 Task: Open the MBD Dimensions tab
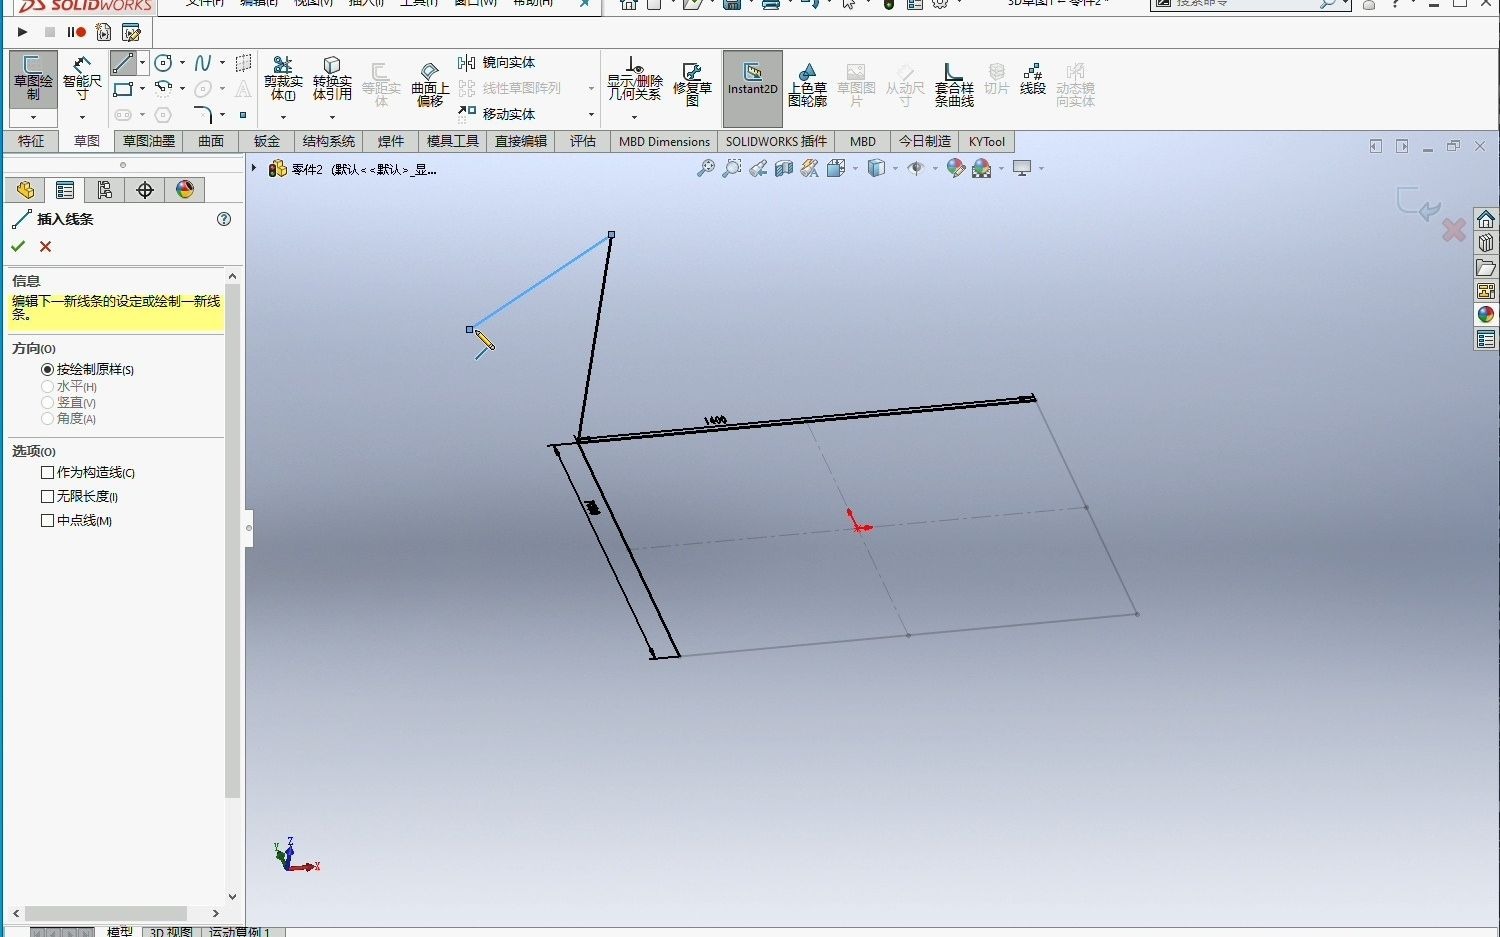point(664,141)
